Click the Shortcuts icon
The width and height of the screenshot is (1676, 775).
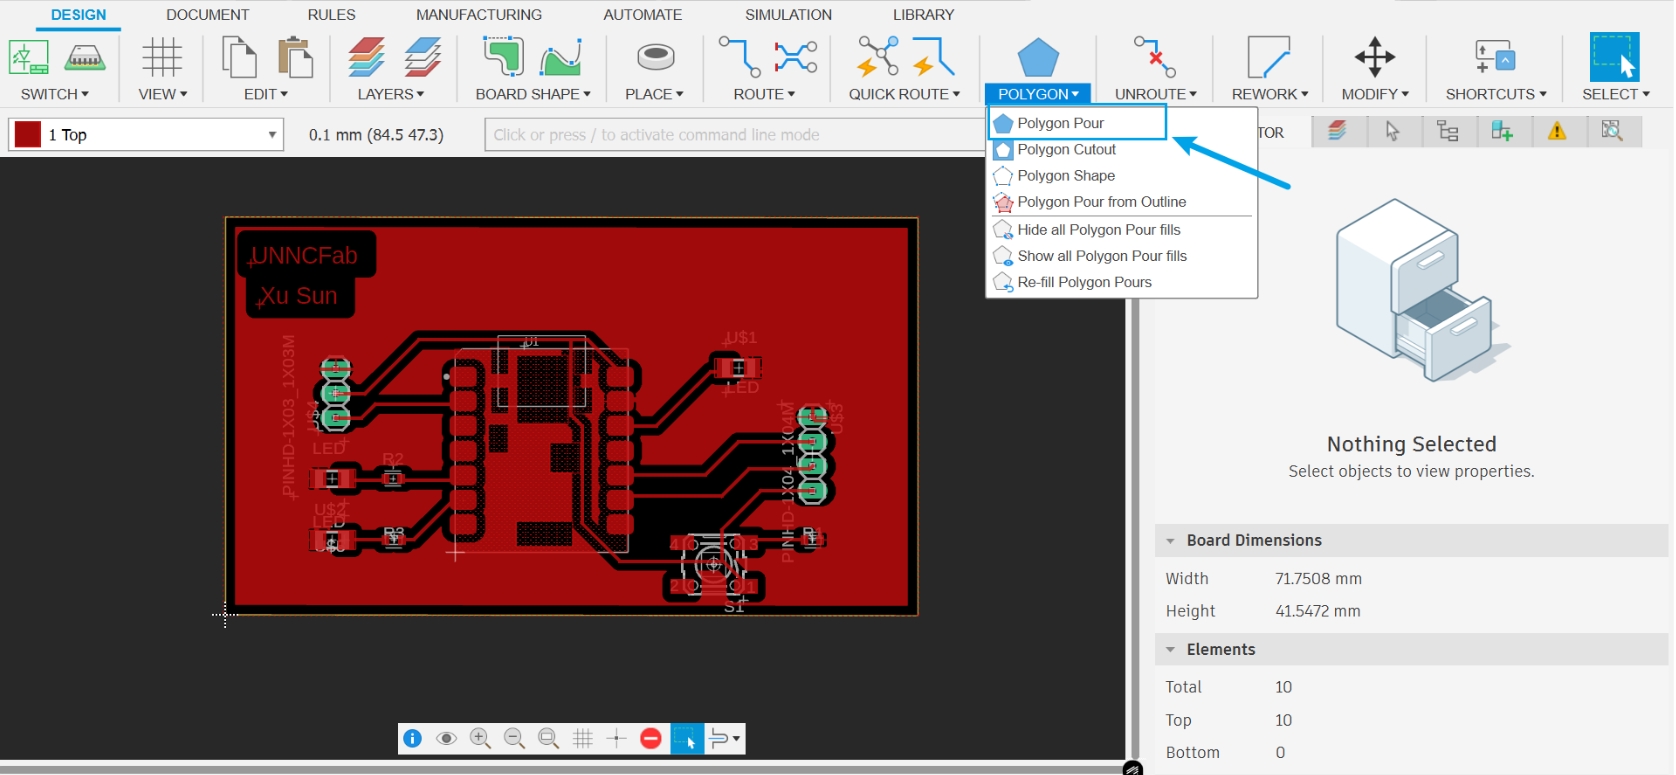[1495, 57]
